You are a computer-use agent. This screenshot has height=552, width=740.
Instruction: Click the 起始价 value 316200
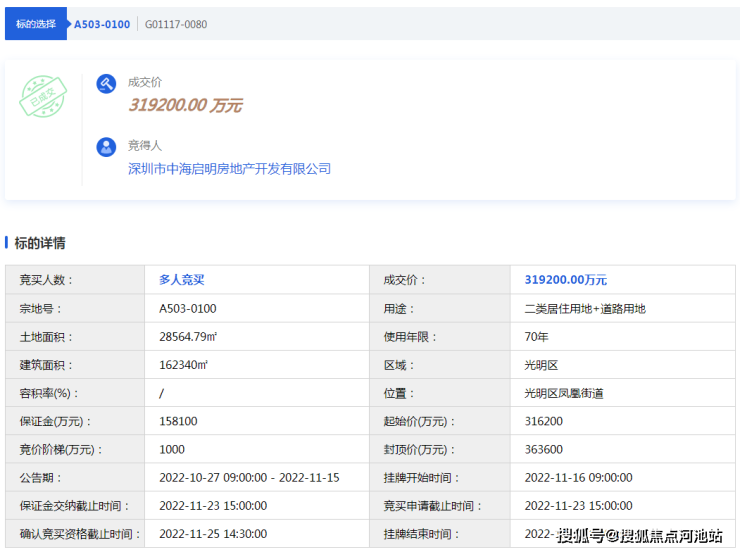pyautogui.click(x=543, y=422)
